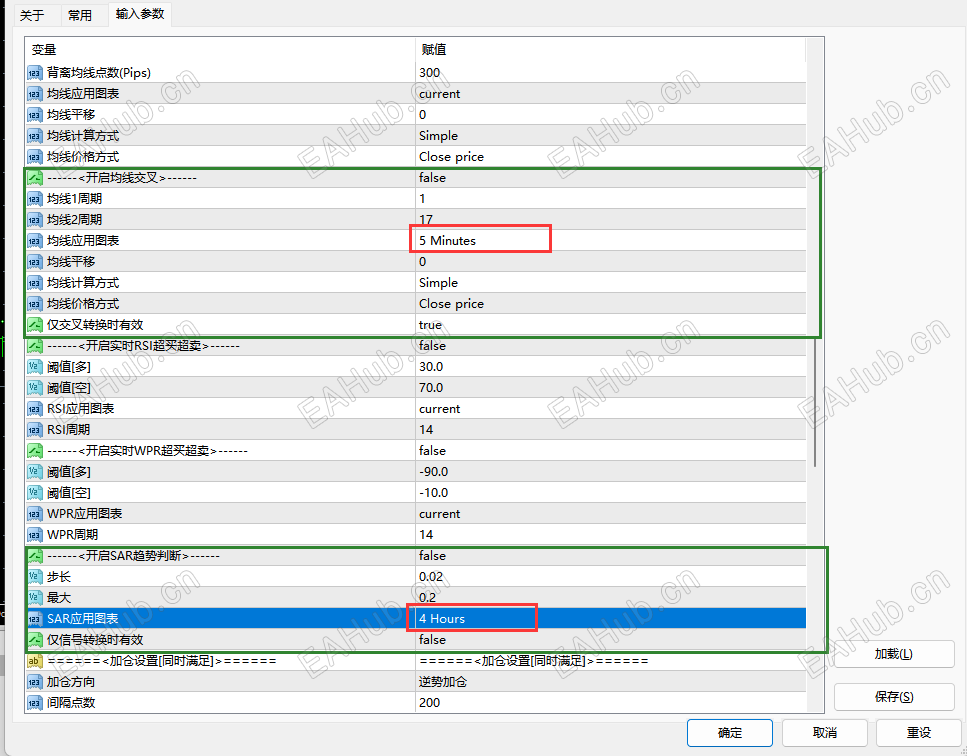Viewport: 967px width, 756px height.
Task: Click the boolean icon beside 开启均线交叉
Action: coord(35,178)
